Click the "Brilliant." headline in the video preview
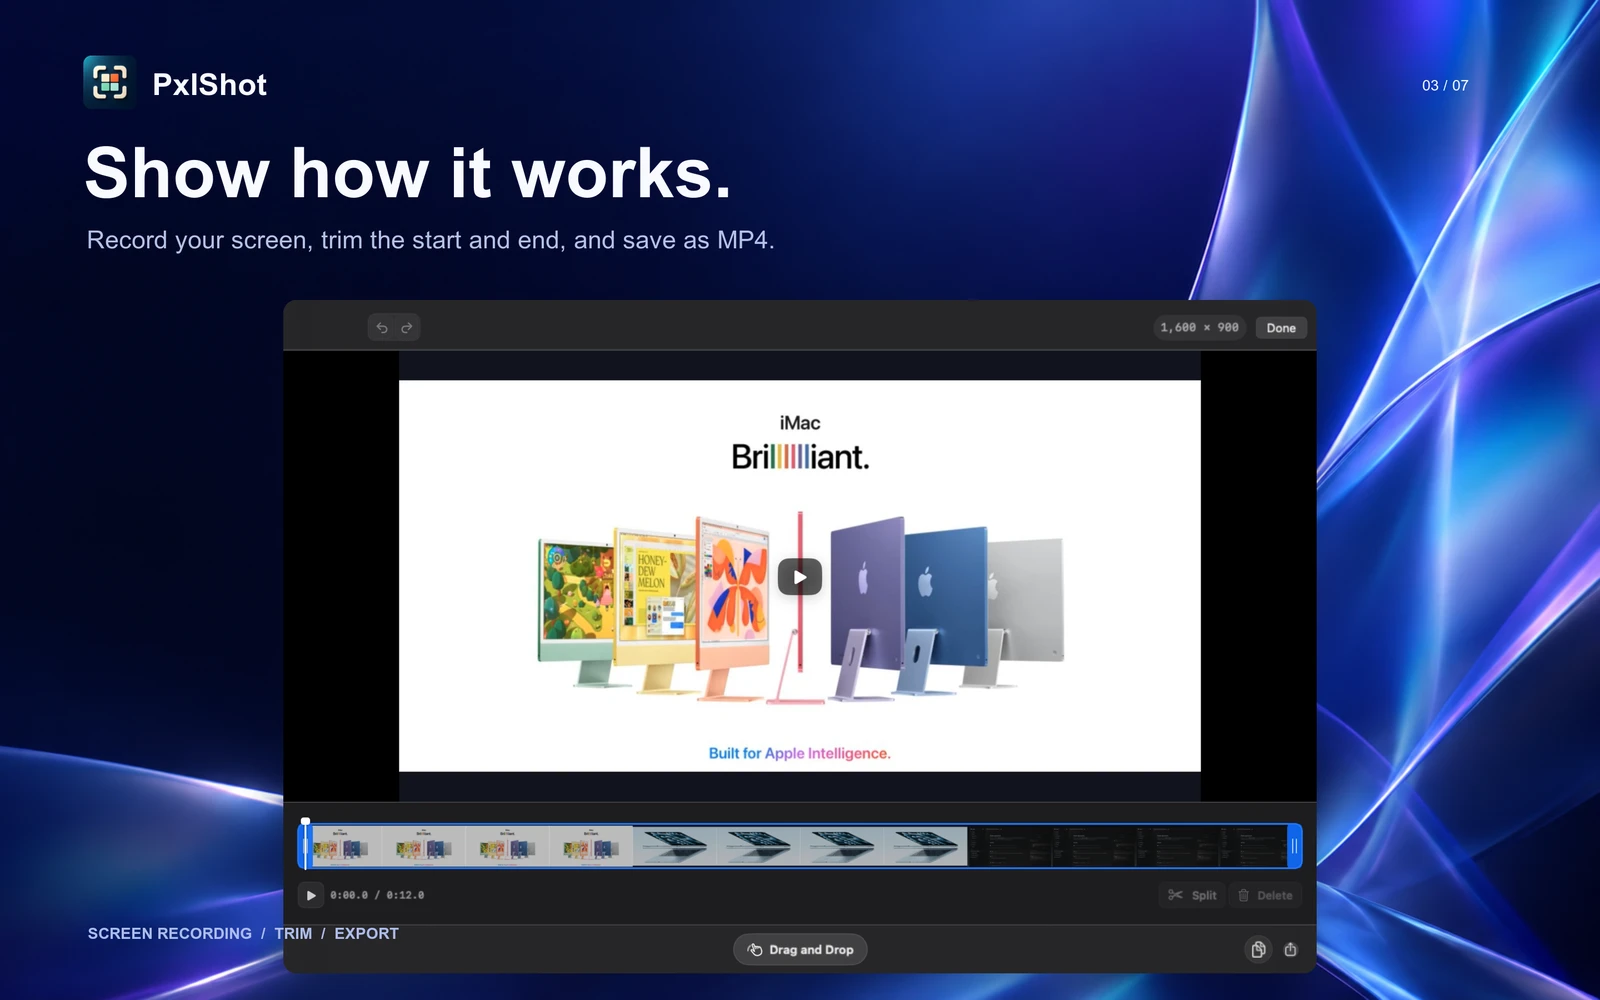Screen dimensions: 1600x1000 [x=800, y=457]
